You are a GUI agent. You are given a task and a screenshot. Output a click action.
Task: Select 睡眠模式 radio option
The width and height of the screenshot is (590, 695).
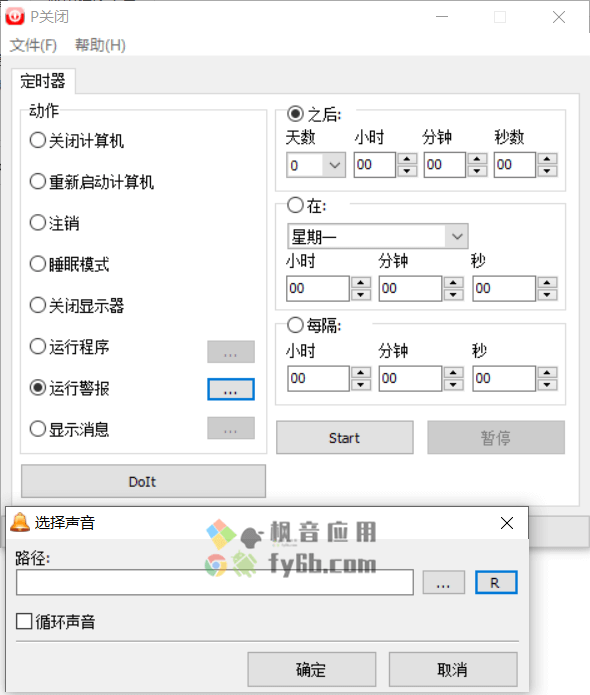[38, 264]
